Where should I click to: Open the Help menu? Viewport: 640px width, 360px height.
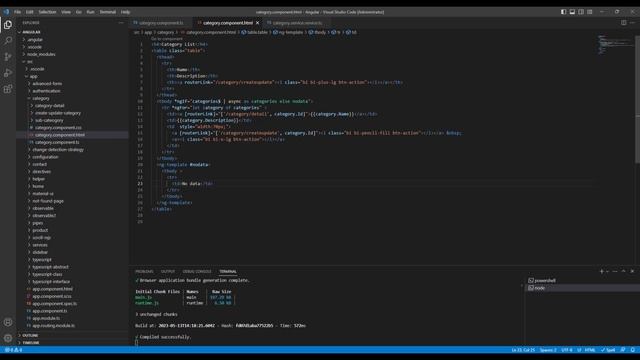pyautogui.click(x=126, y=12)
